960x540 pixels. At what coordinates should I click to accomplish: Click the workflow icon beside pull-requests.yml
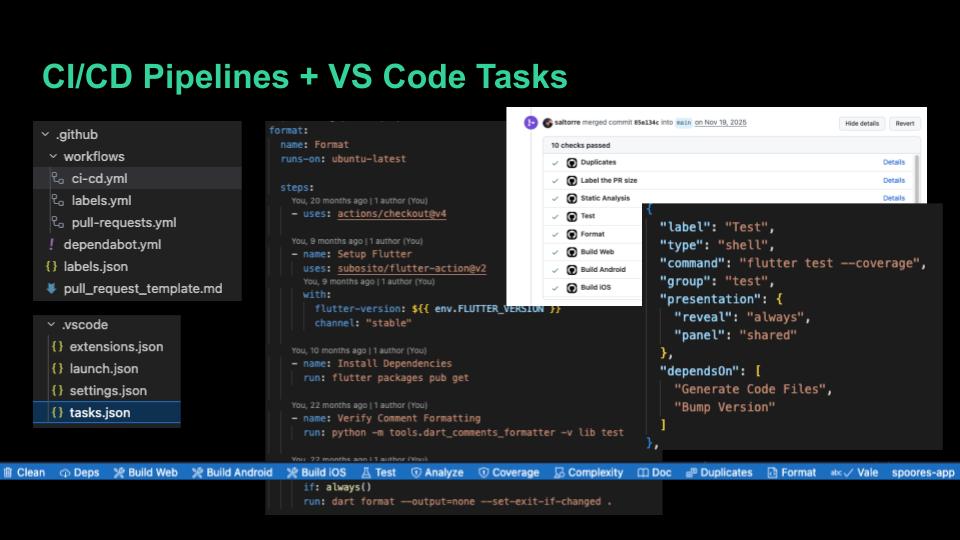[58, 222]
